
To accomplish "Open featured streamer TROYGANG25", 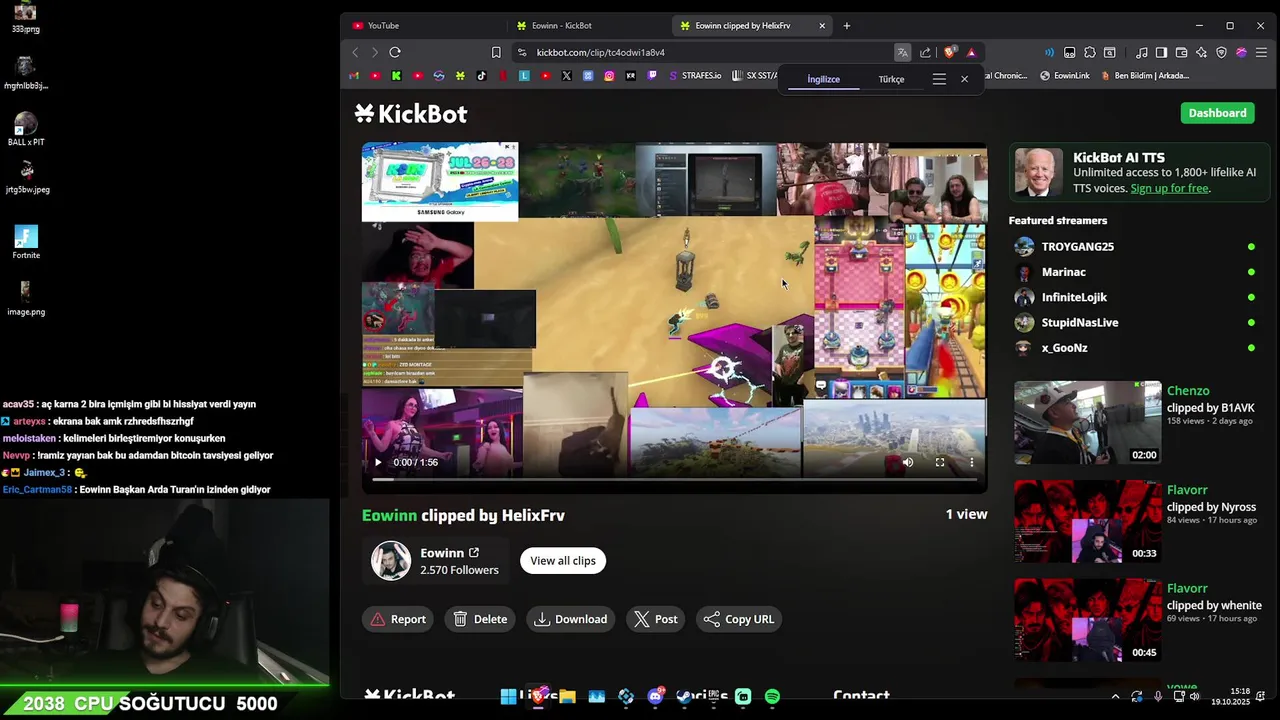I will (x=1077, y=246).
